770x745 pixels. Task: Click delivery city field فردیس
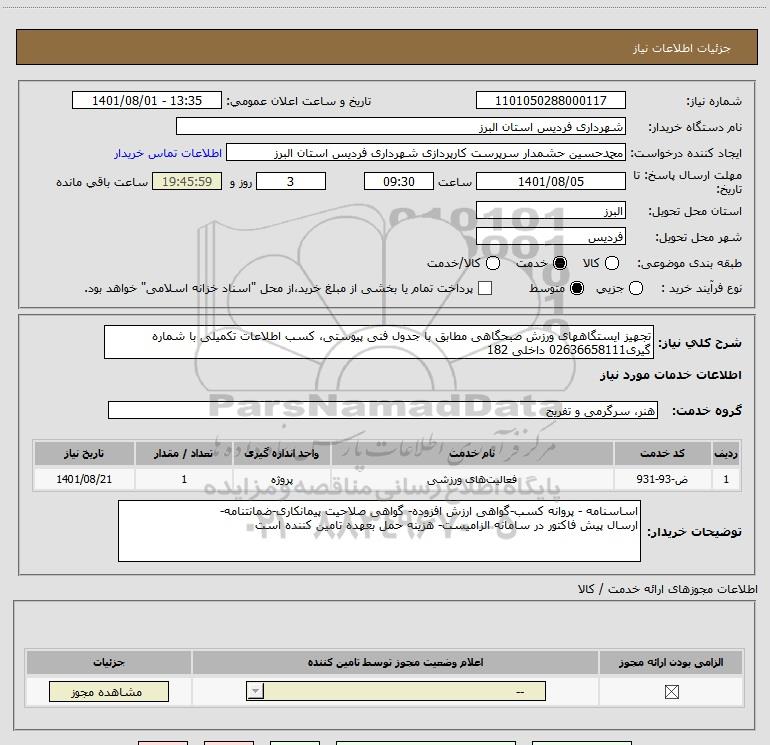pyautogui.click(x=550, y=237)
